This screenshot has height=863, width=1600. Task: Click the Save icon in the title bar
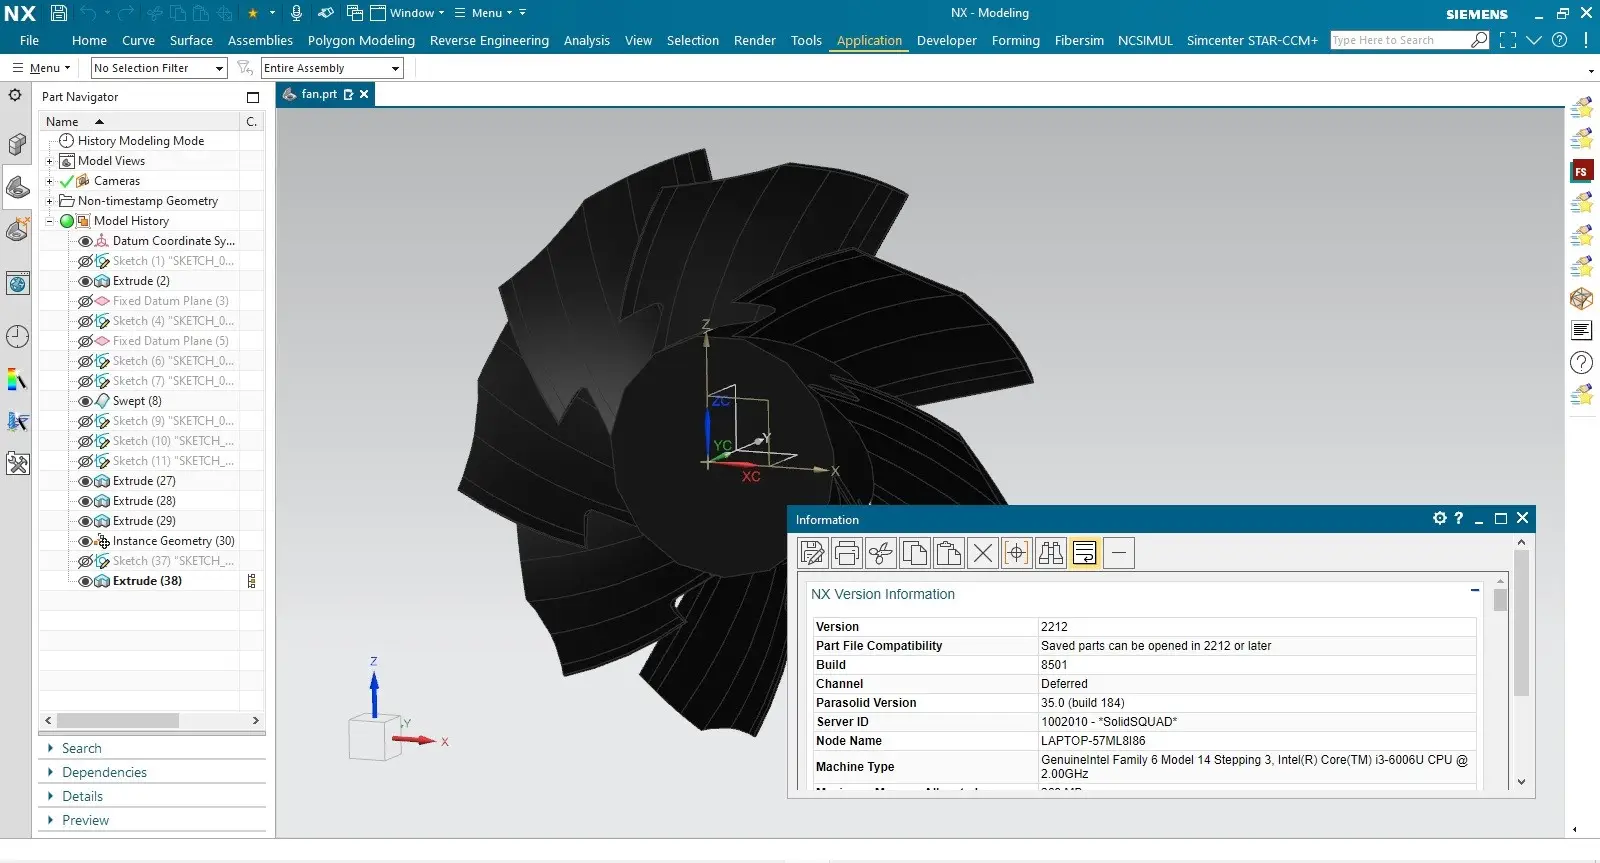pos(59,13)
